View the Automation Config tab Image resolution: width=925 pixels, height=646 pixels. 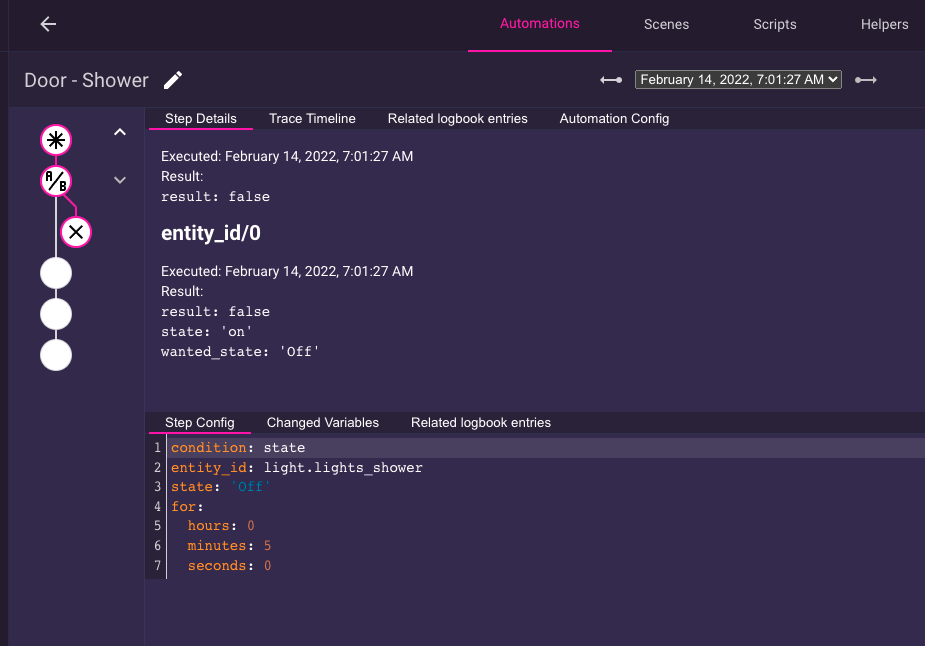tap(614, 119)
